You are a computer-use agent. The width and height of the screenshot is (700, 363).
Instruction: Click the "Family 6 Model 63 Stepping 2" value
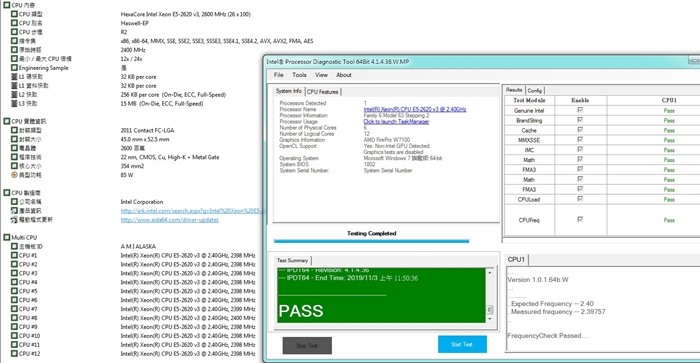coord(396,115)
